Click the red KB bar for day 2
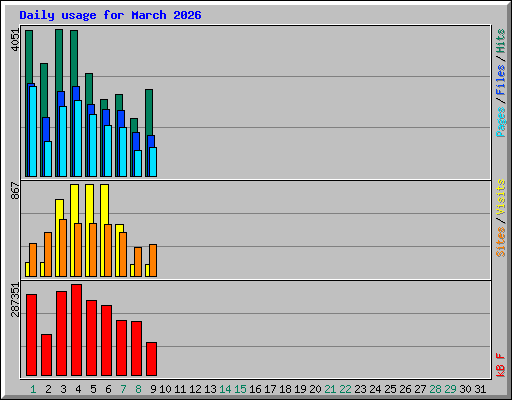Screen dimensions: 512x400 46,355
